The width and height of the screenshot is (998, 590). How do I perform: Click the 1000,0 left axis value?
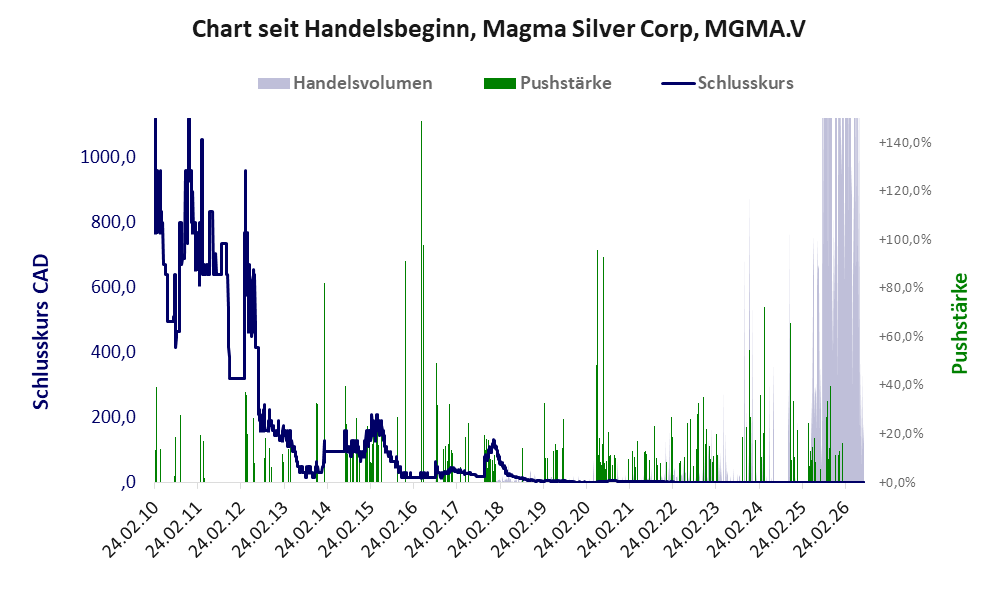(x=108, y=157)
